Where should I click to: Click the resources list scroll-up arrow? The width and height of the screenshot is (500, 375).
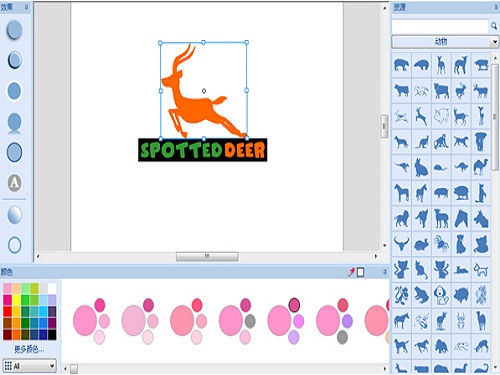click(x=495, y=57)
